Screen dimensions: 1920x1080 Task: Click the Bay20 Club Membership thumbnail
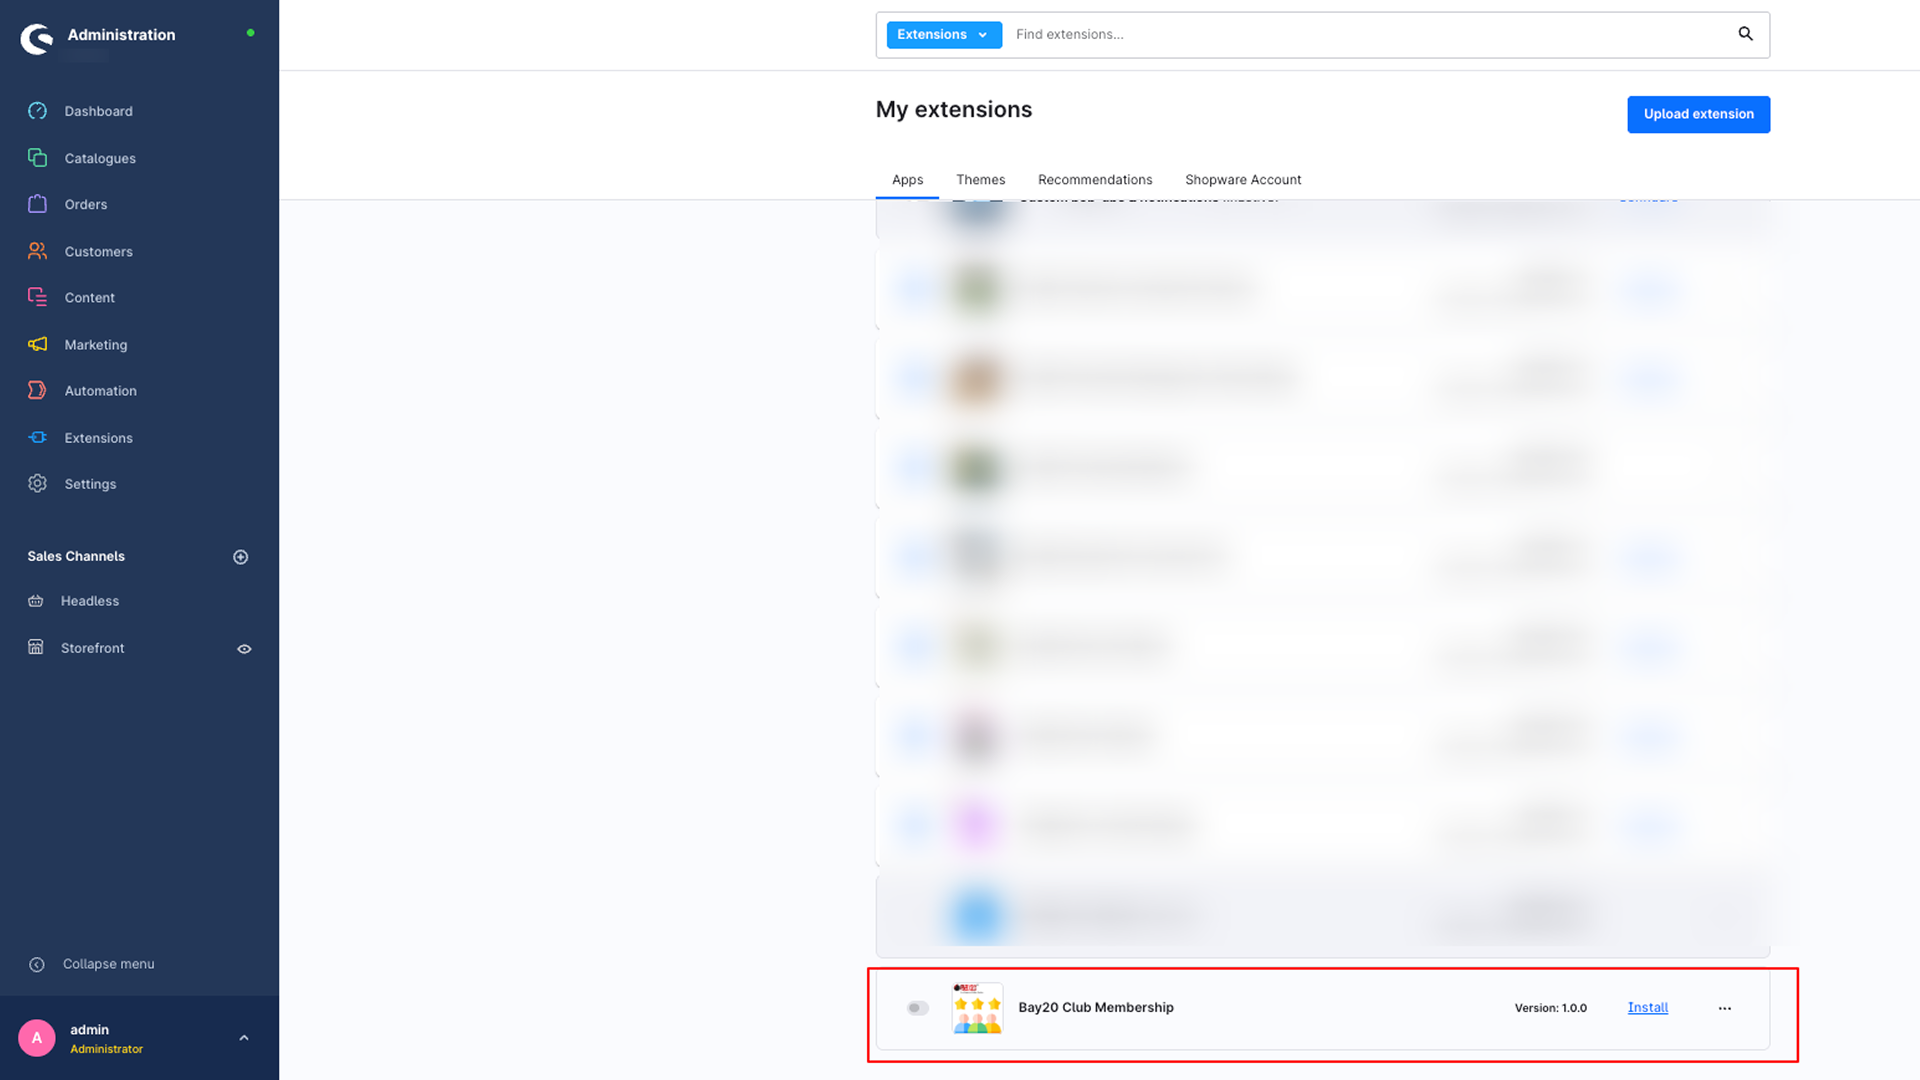pyautogui.click(x=977, y=1008)
